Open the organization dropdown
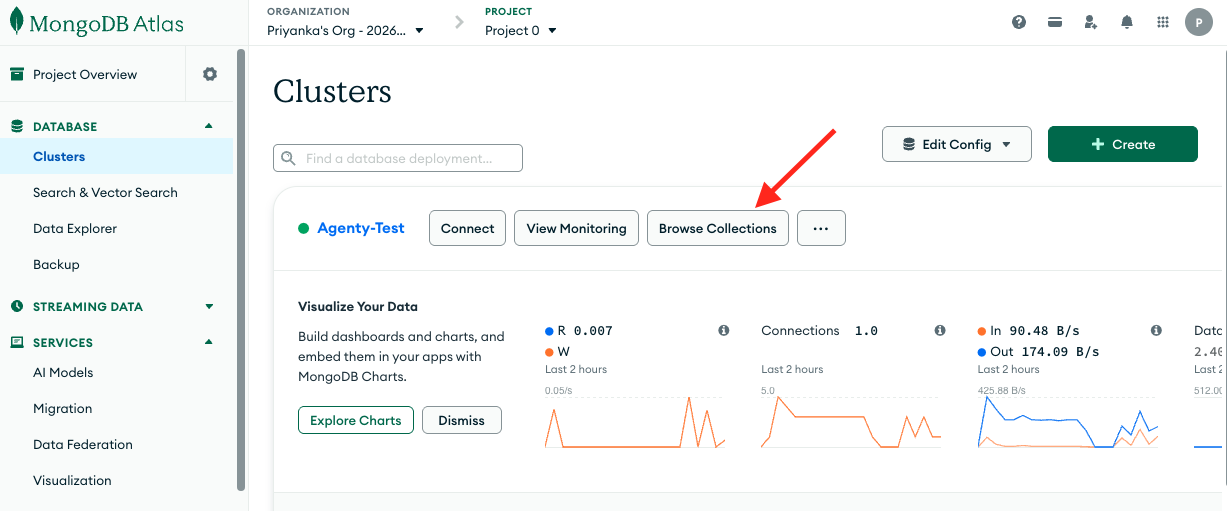The width and height of the screenshot is (1227, 511). click(x=345, y=30)
